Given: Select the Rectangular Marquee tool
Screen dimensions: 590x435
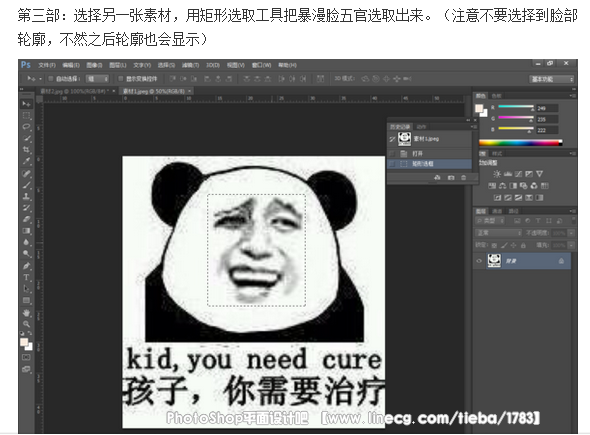Looking at the screenshot, I should click(x=26, y=115).
